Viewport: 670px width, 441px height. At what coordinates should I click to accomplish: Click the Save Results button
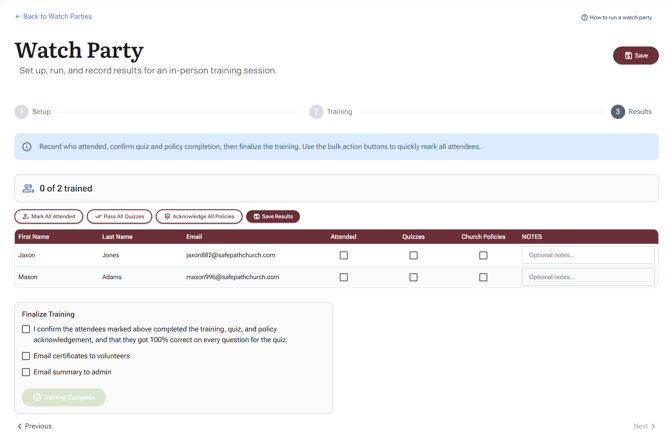click(273, 217)
